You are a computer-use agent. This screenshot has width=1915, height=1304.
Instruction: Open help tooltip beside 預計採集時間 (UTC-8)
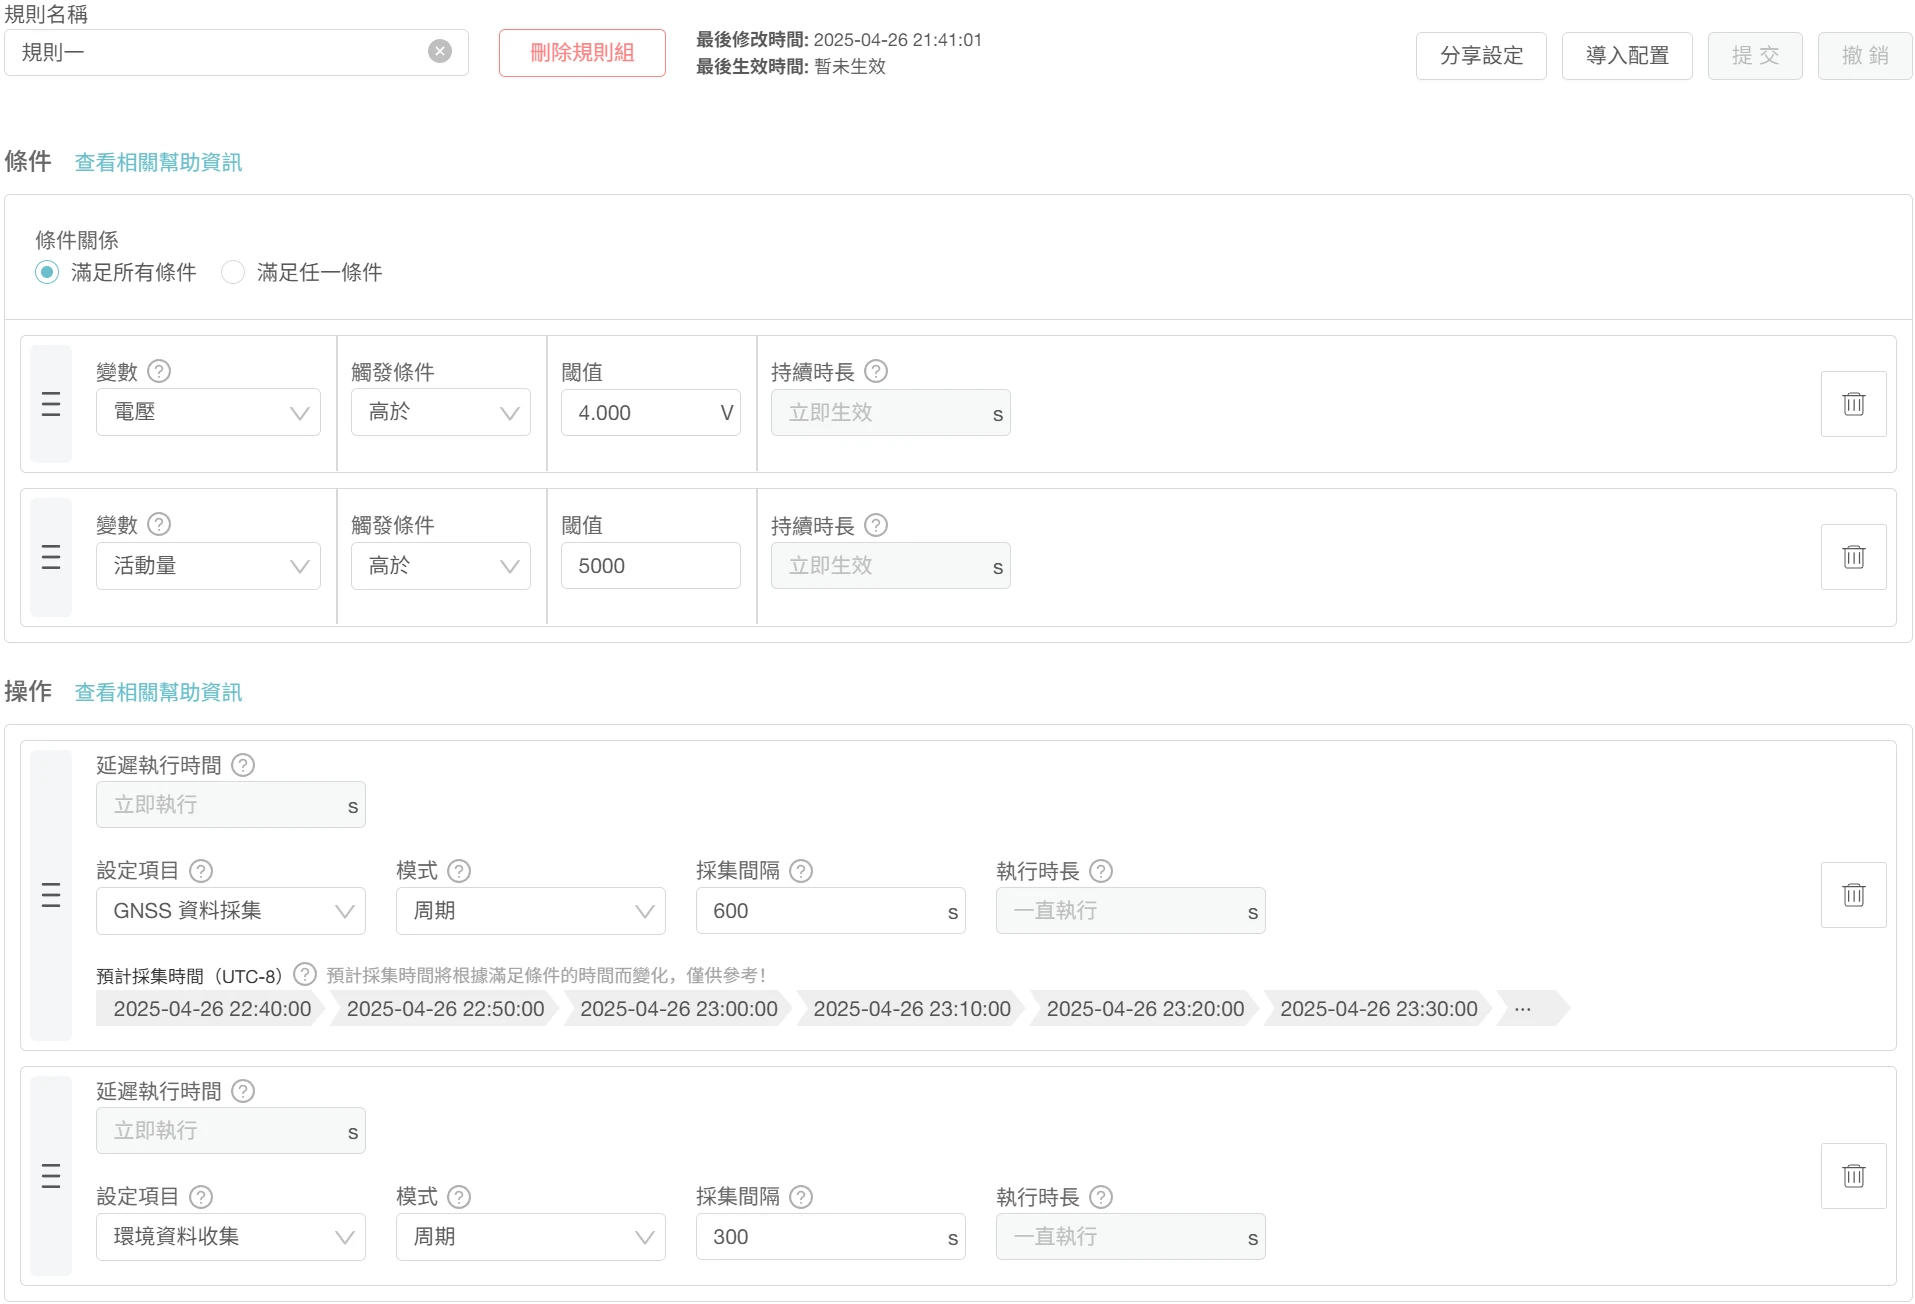[x=305, y=975]
